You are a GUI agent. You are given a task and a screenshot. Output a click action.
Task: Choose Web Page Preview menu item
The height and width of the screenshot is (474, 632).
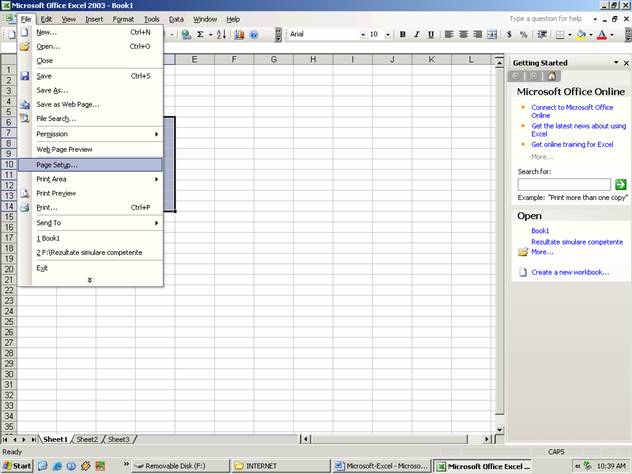tap(90, 150)
